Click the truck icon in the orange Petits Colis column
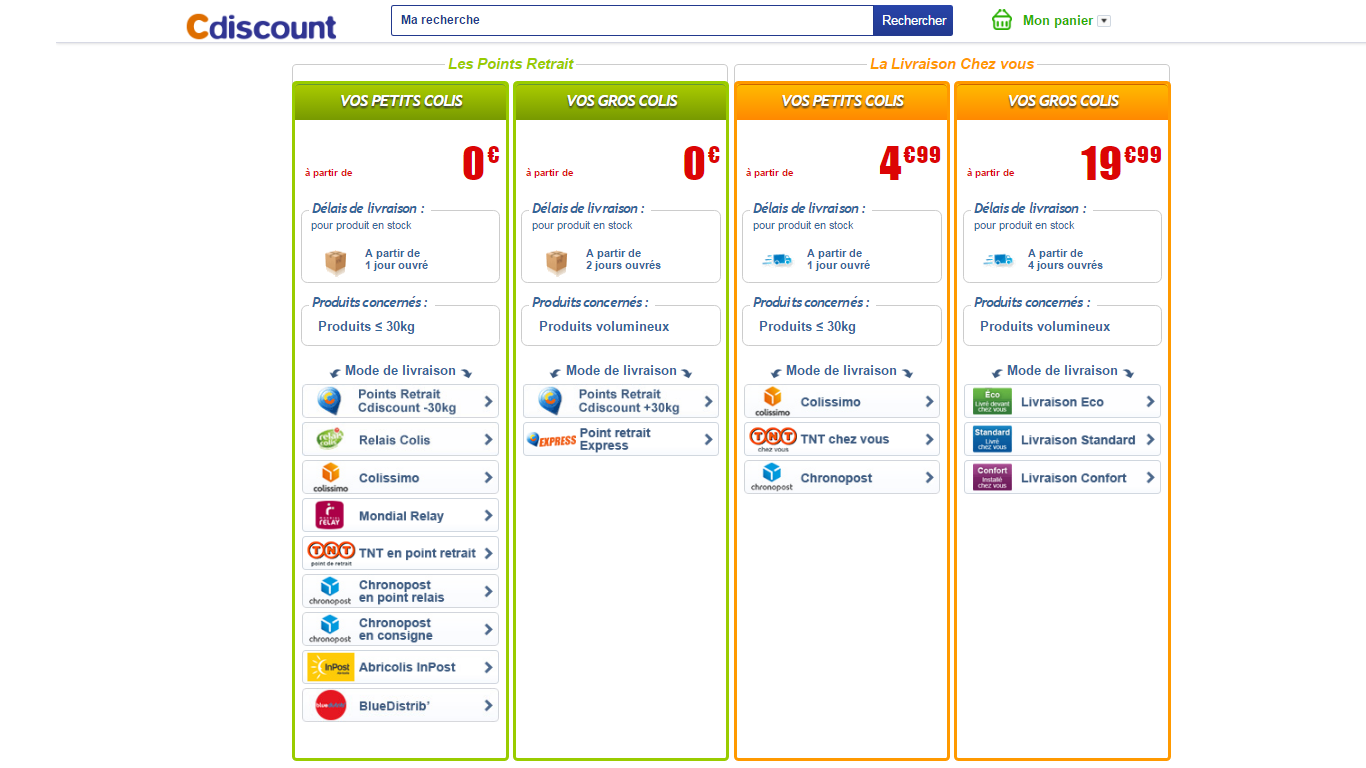Screen dimensions: 1366x768 click(x=777, y=260)
